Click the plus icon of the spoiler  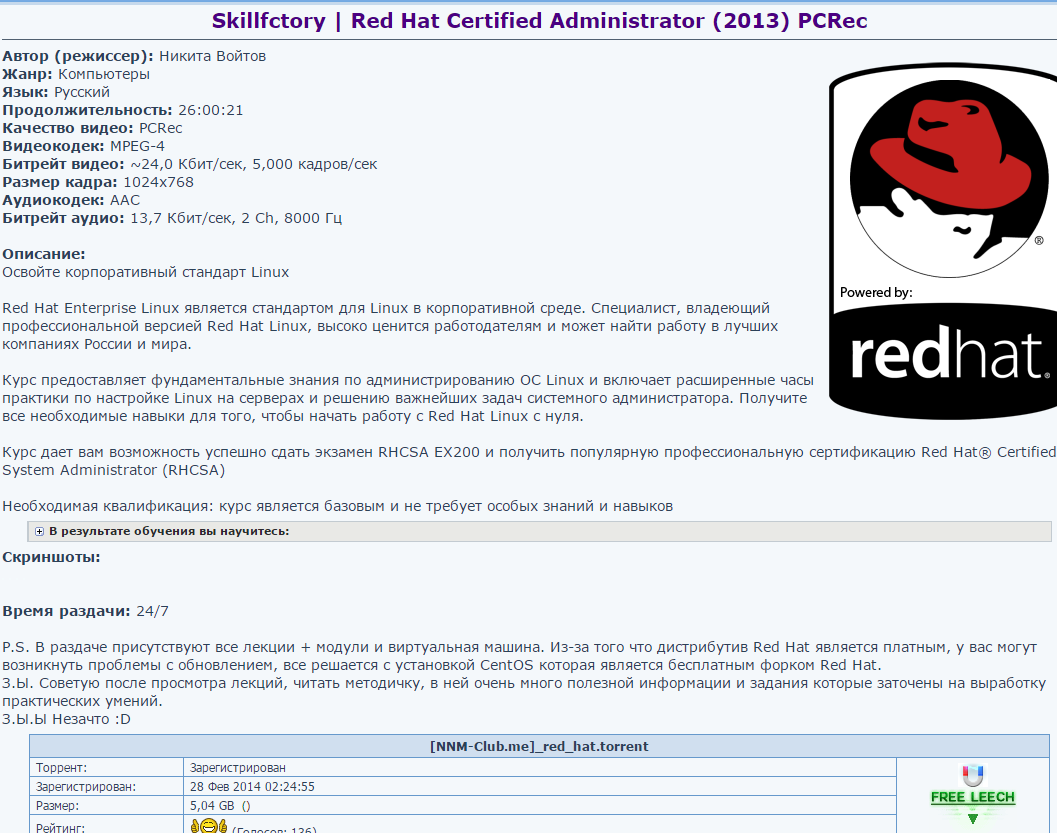(x=39, y=532)
